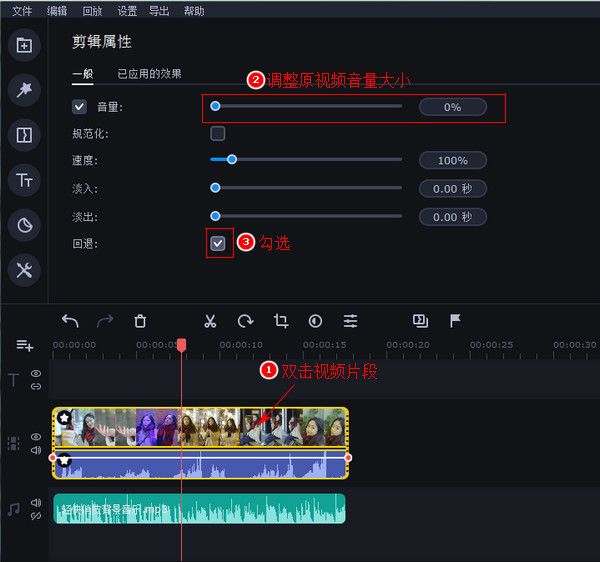Click the 100% speed value field
This screenshot has height=562, width=600.
pyautogui.click(x=453, y=160)
